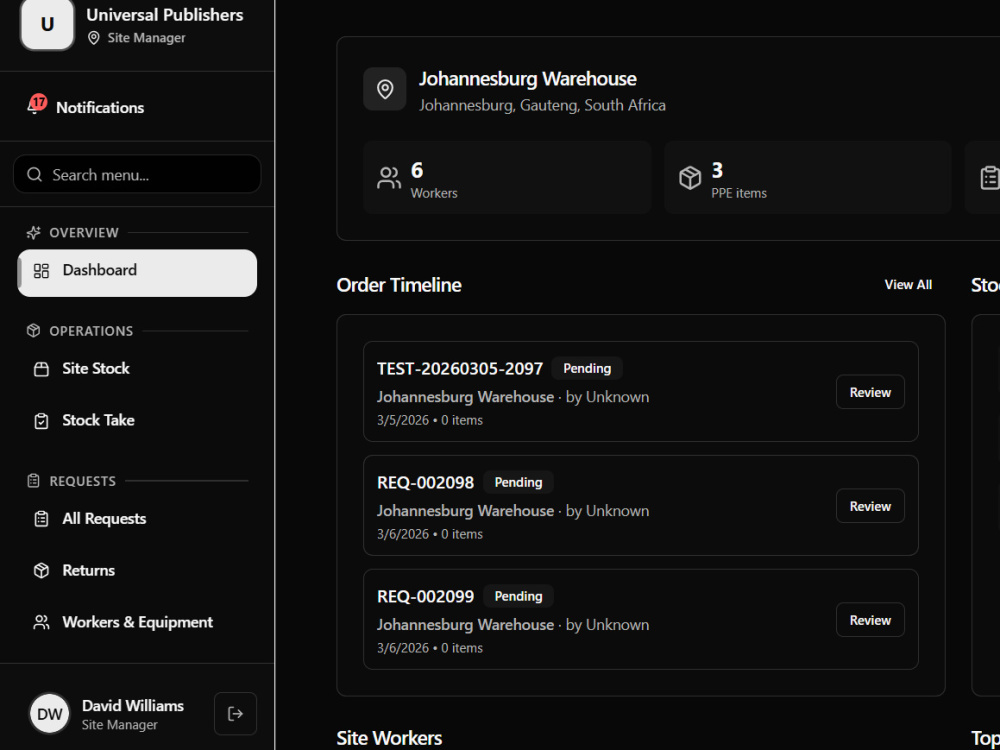Click the Universal Publishers company name
This screenshot has height=750, width=1000.
165,15
